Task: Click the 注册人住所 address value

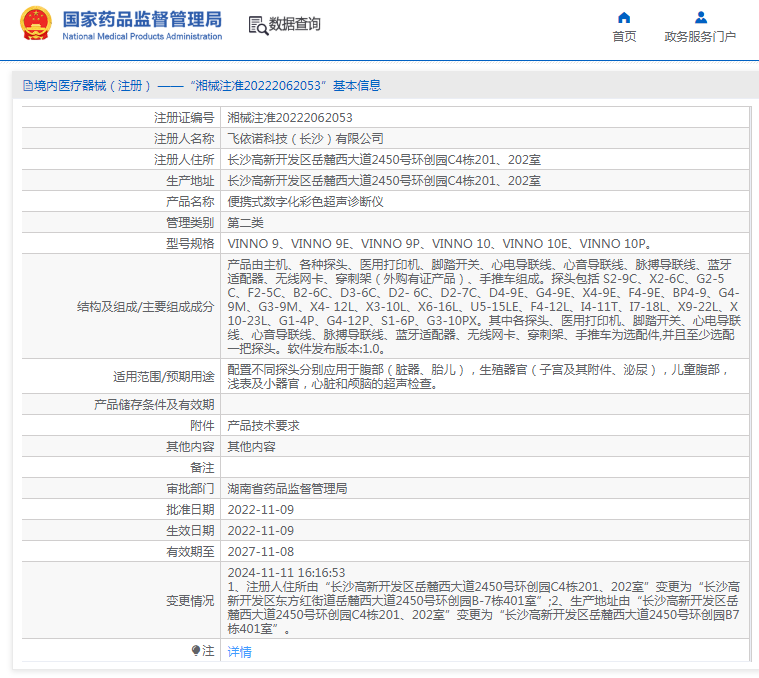Action: click(384, 160)
